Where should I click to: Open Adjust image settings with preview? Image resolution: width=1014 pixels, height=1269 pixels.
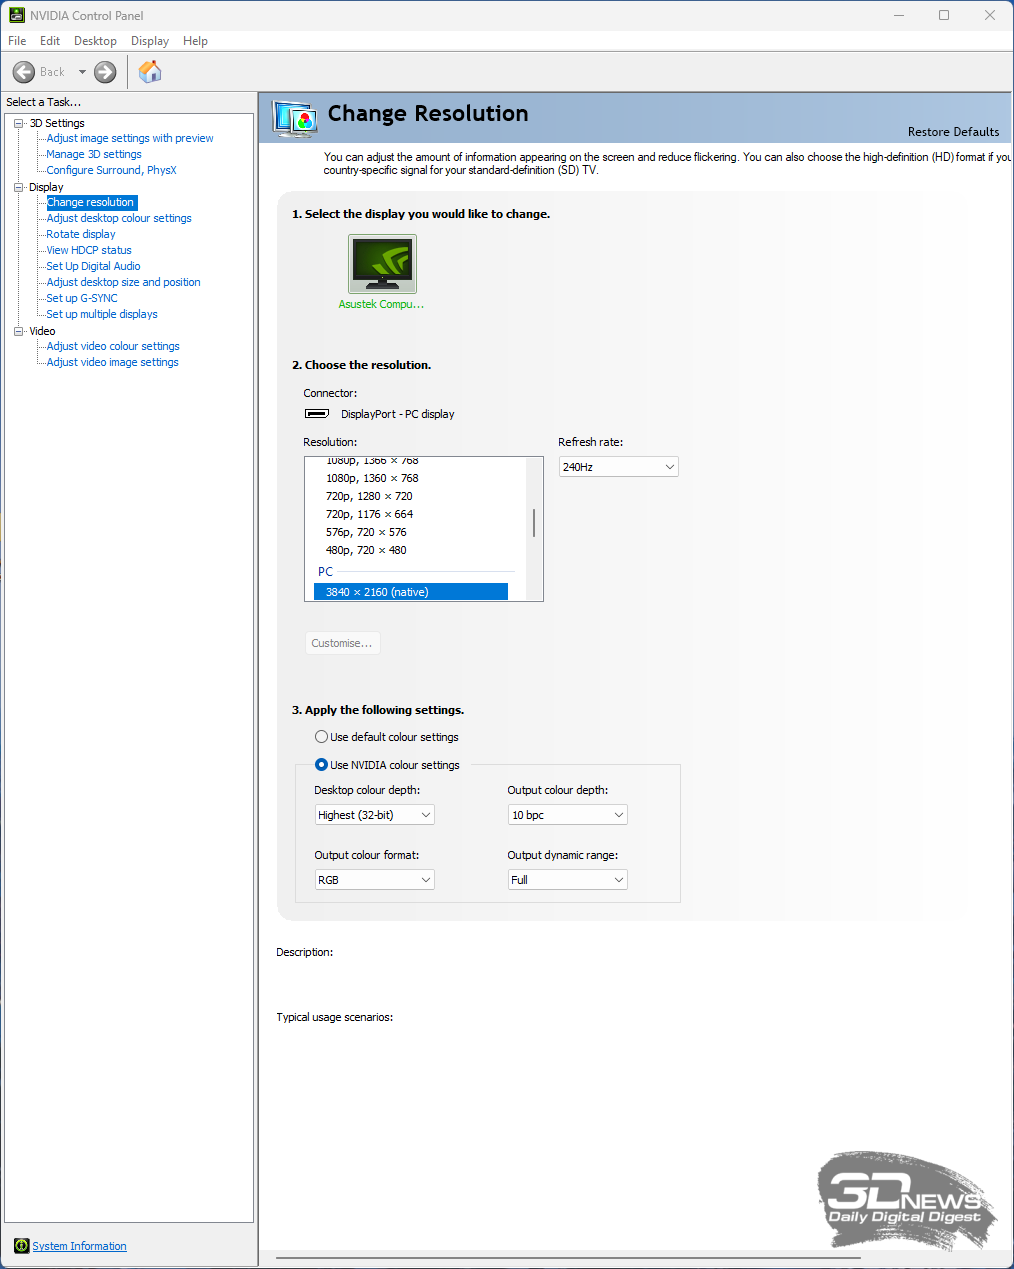coord(130,138)
